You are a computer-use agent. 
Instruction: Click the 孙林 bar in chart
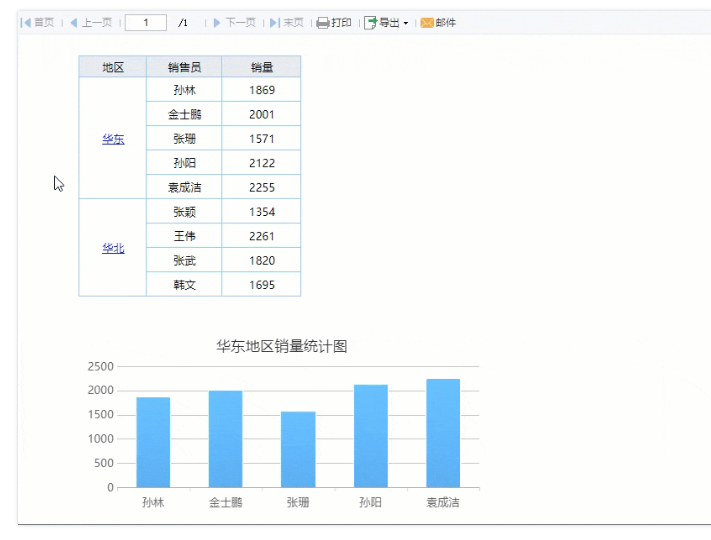click(x=153, y=443)
